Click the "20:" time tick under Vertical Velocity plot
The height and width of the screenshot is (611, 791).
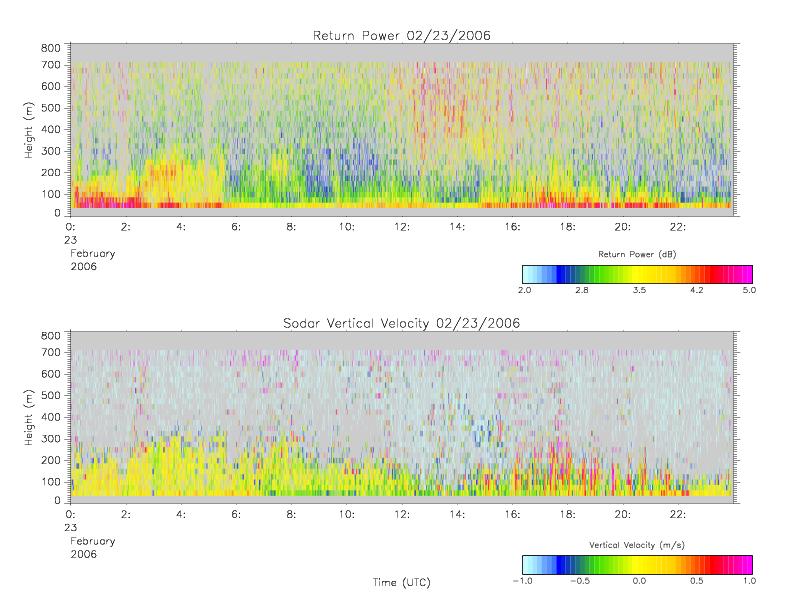[x=623, y=515]
